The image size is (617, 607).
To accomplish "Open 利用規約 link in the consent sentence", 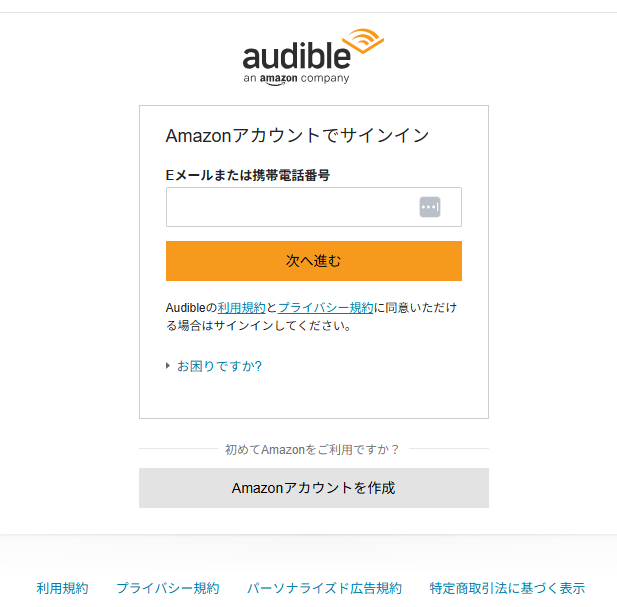I will point(241,307).
